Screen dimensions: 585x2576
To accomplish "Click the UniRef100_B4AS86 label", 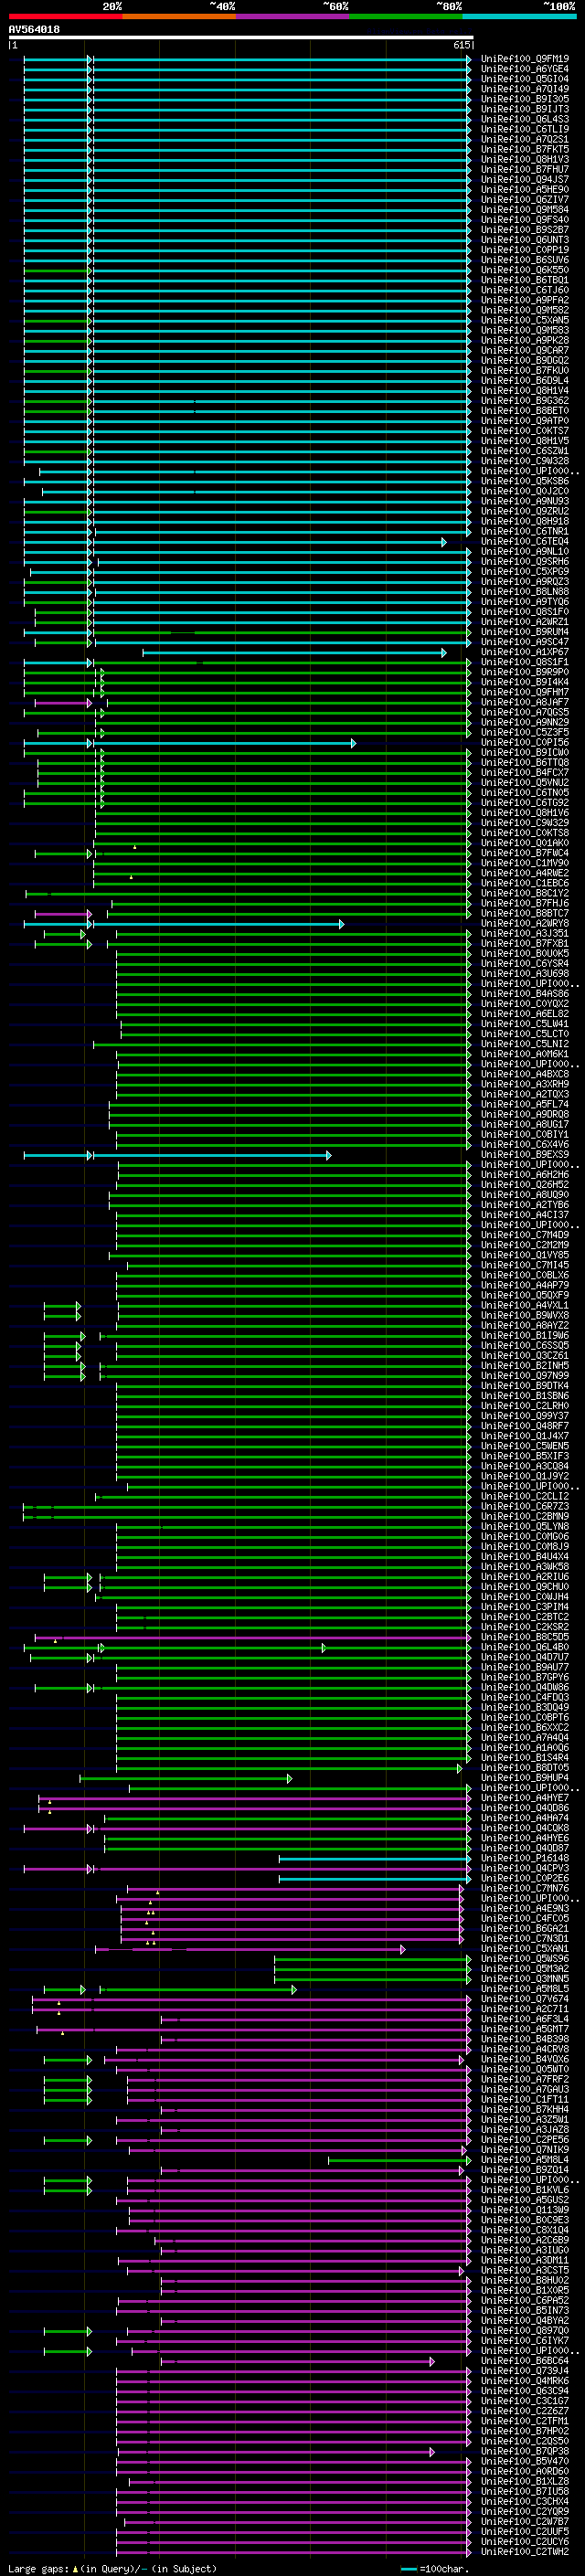I will tap(525, 994).
